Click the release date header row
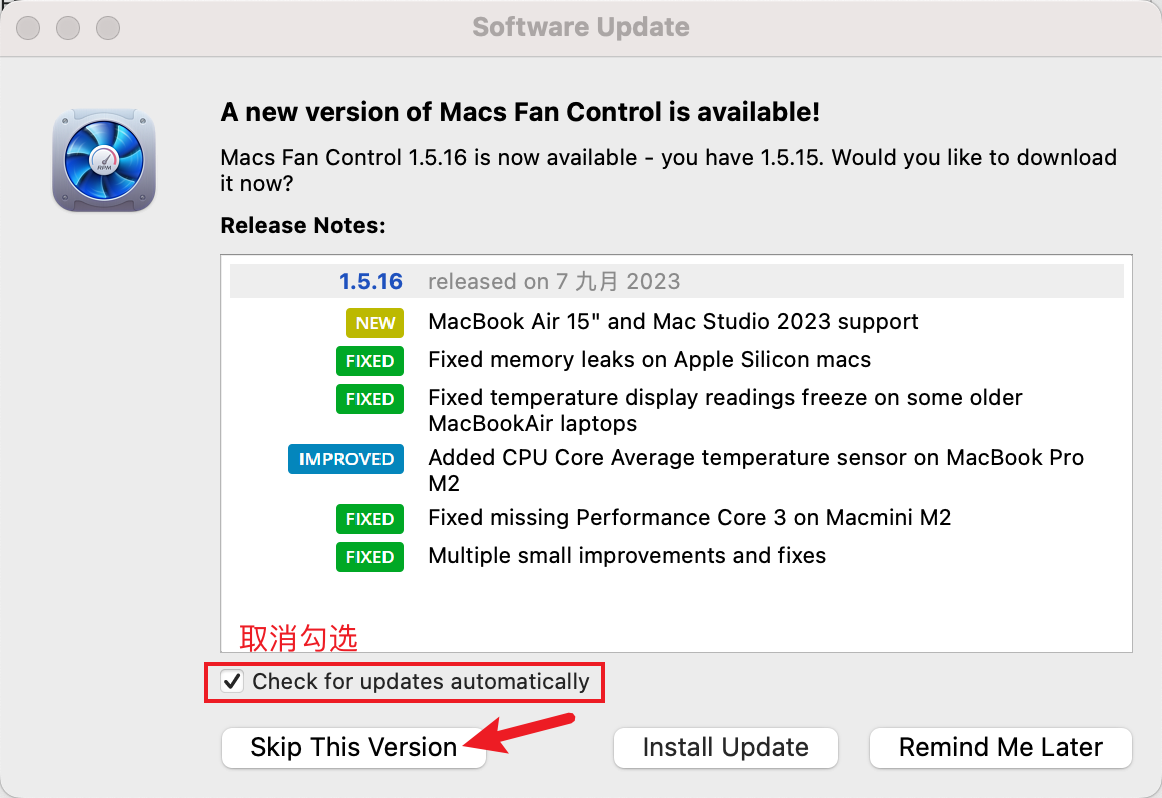The image size is (1162, 798). pyautogui.click(x=677, y=282)
